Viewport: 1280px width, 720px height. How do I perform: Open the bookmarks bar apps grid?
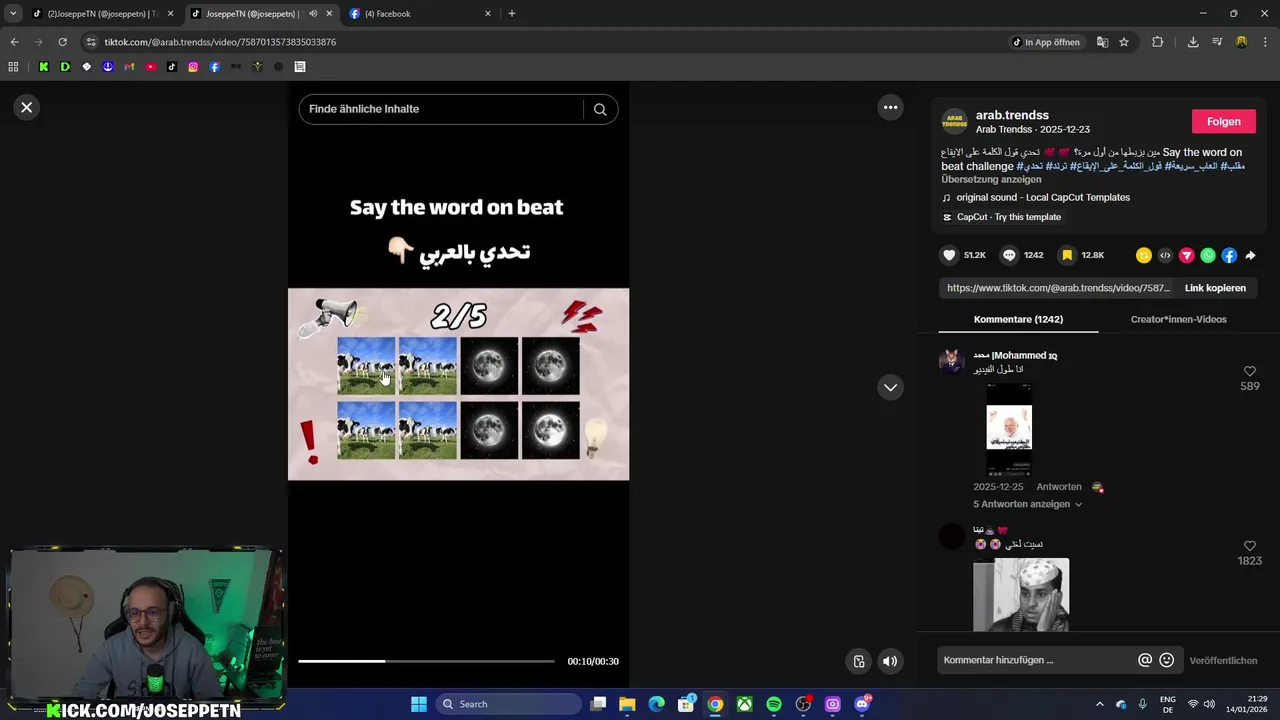coord(13,67)
